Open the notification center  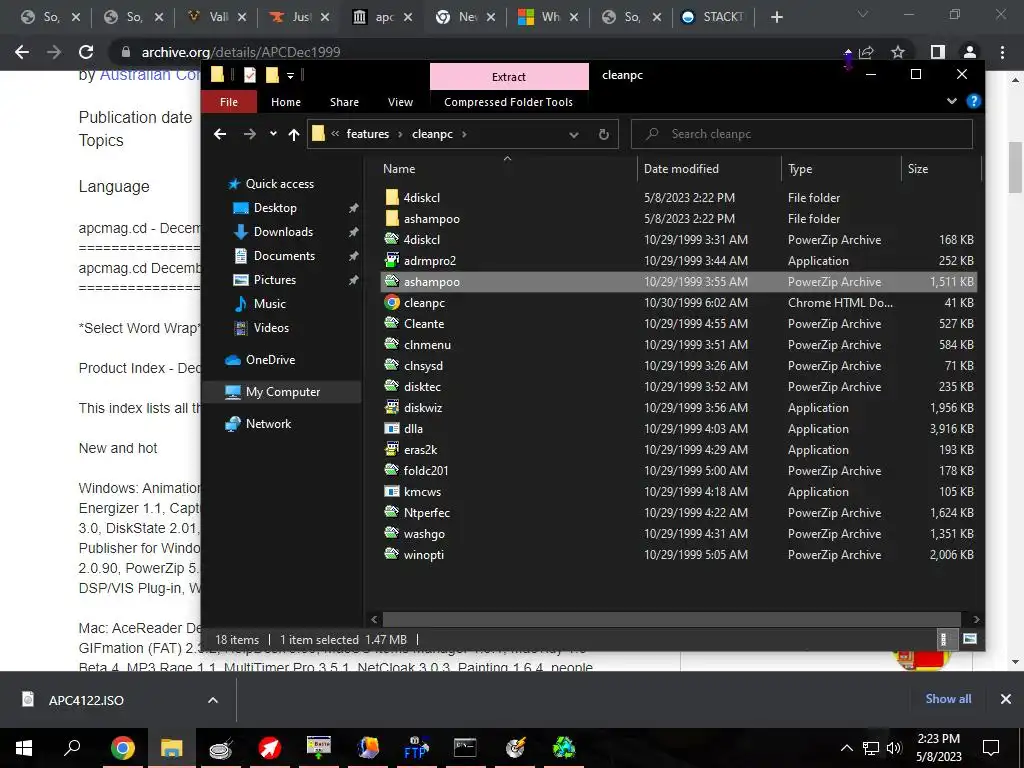tap(991, 748)
